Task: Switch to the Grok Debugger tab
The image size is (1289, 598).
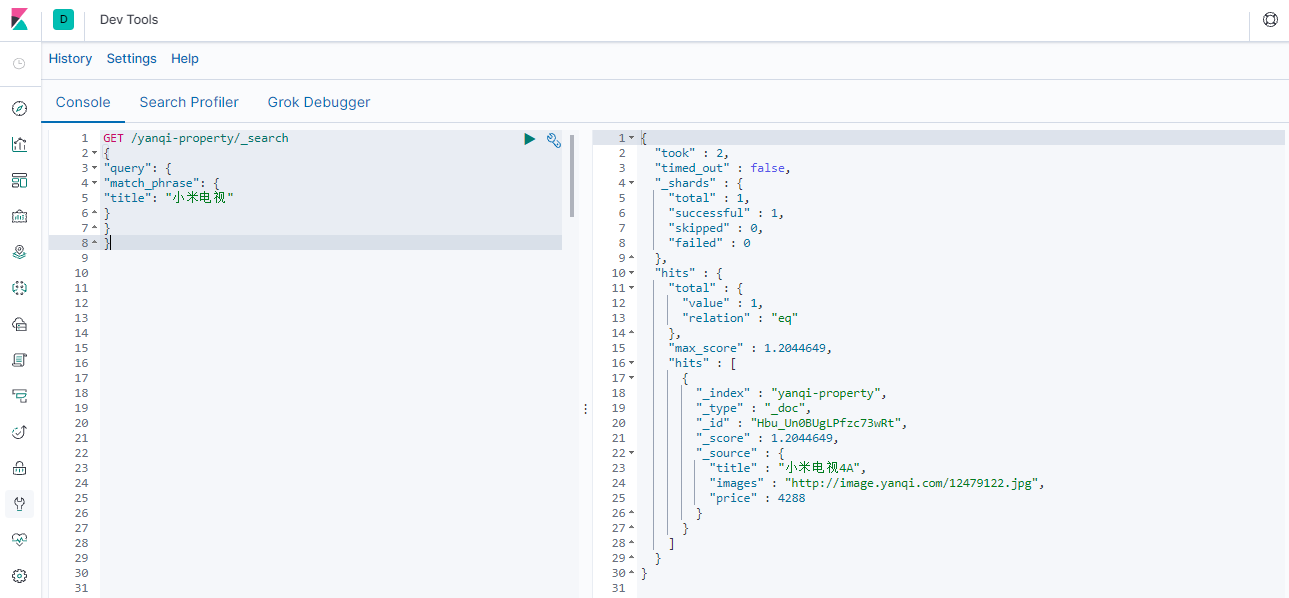Action: coord(319,102)
